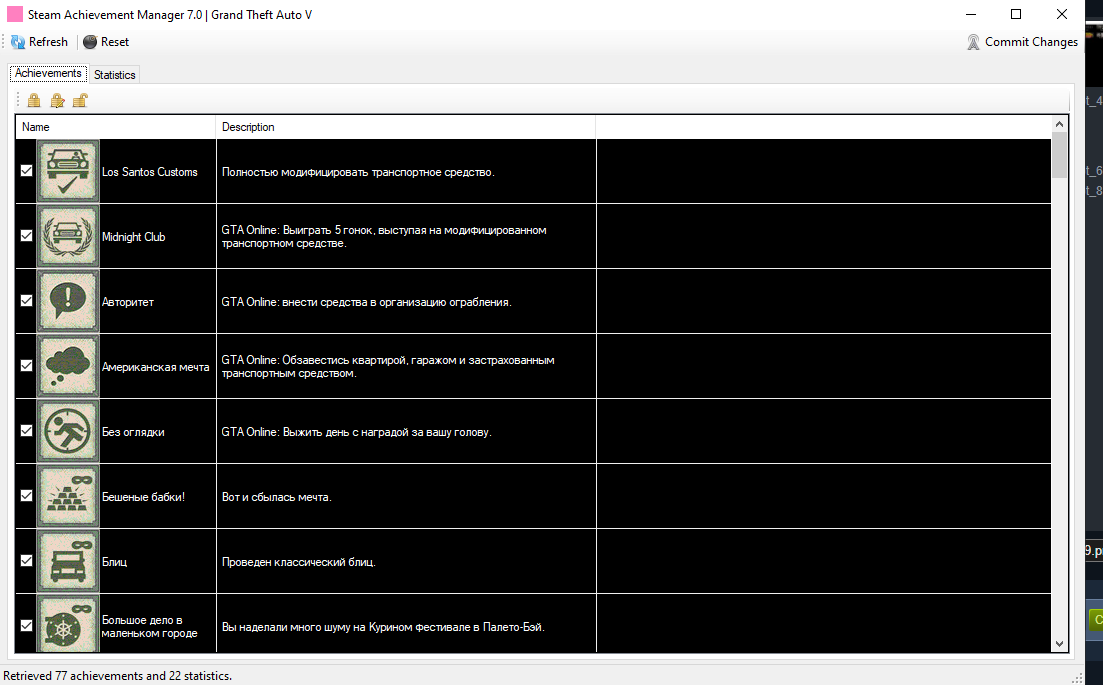Select Большое дело в маленьком городе name
The width and height of the screenshot is (1103, 685).
click(150, 627)
